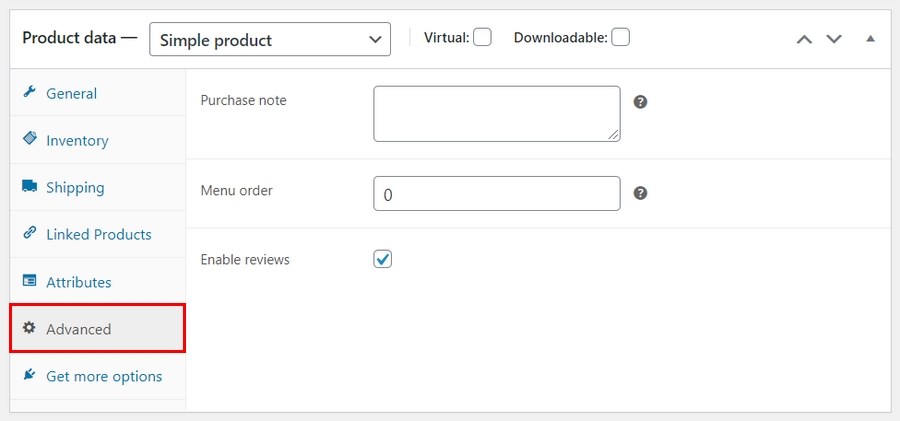Open Get more options link

pos(98,376)
